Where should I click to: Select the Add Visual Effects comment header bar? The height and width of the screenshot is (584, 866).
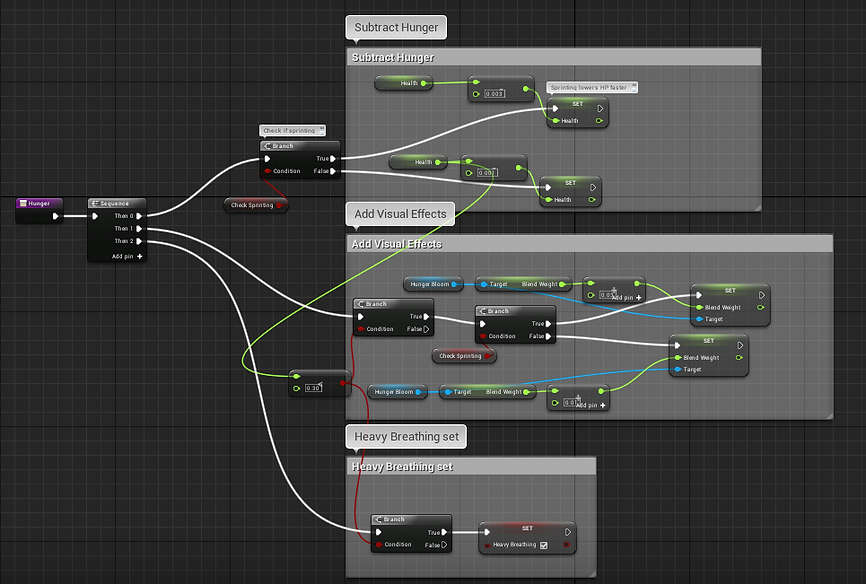pos(589,244)
